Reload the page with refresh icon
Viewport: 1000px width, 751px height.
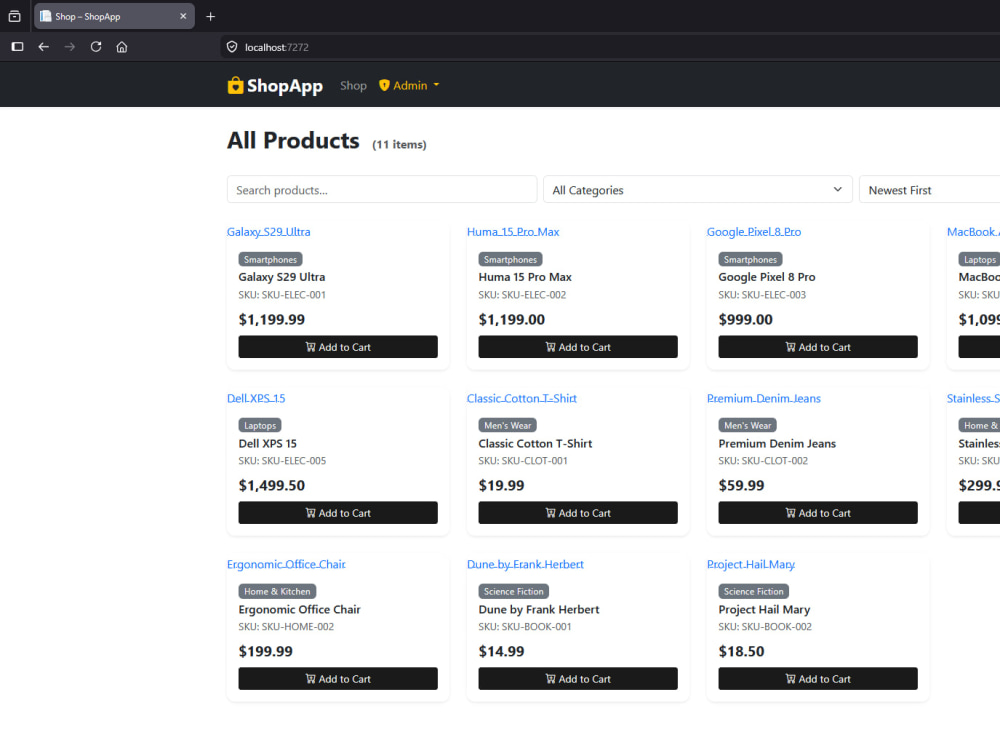point(96,47)
